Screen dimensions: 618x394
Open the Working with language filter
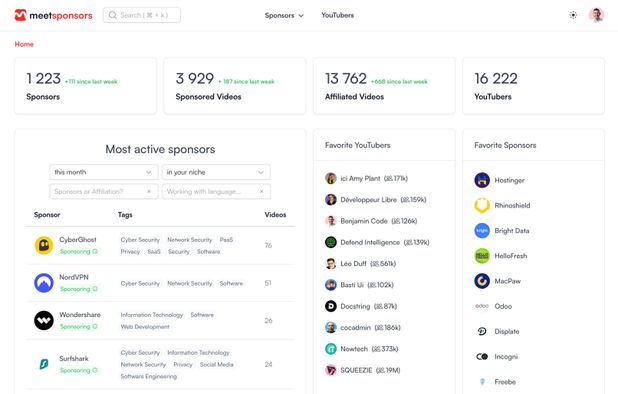coord(216,191)
